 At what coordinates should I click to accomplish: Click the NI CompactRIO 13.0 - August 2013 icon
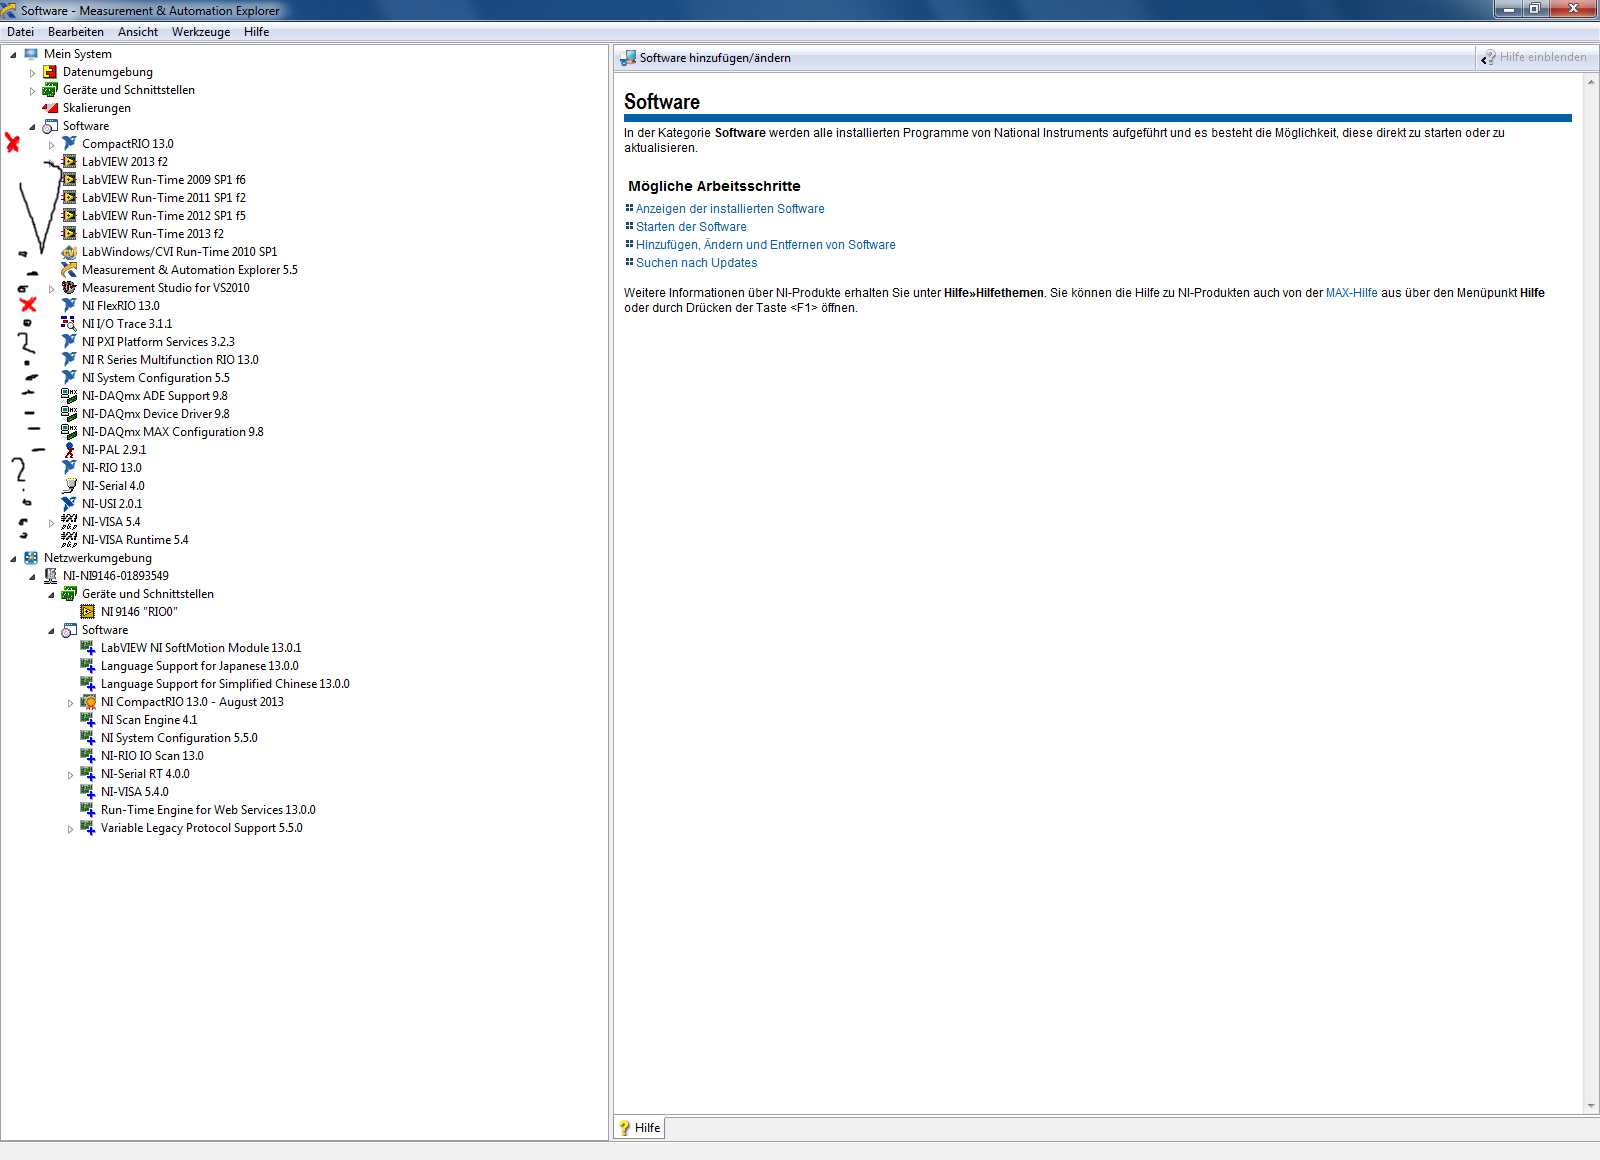pos(88,702)
